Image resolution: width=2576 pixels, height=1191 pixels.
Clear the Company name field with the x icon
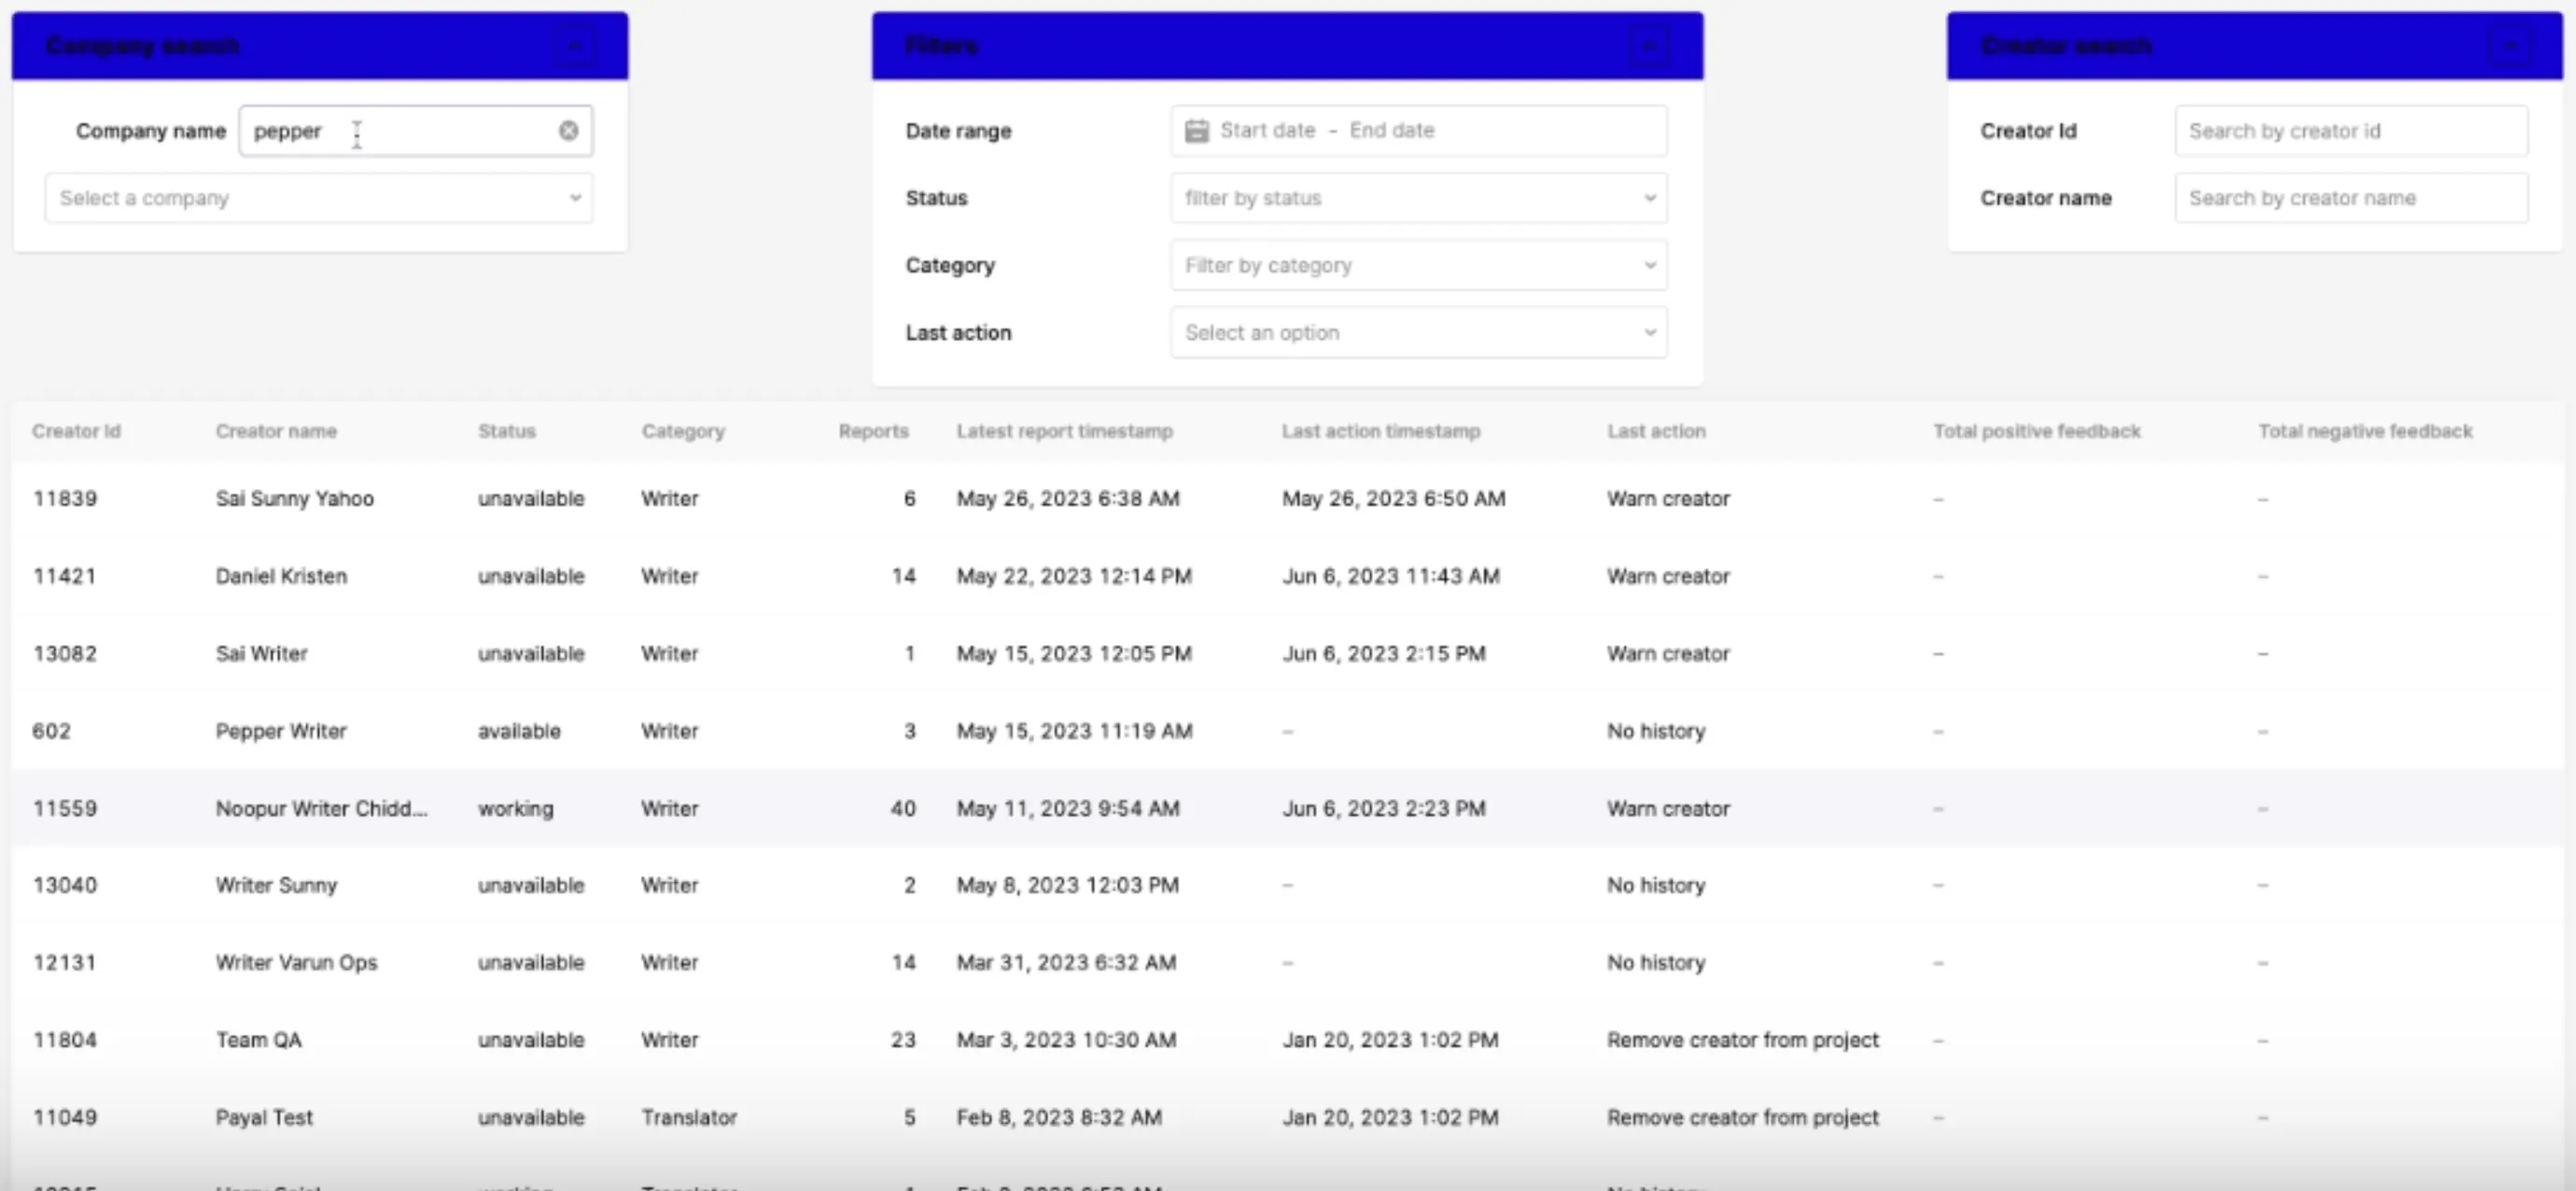568,131
